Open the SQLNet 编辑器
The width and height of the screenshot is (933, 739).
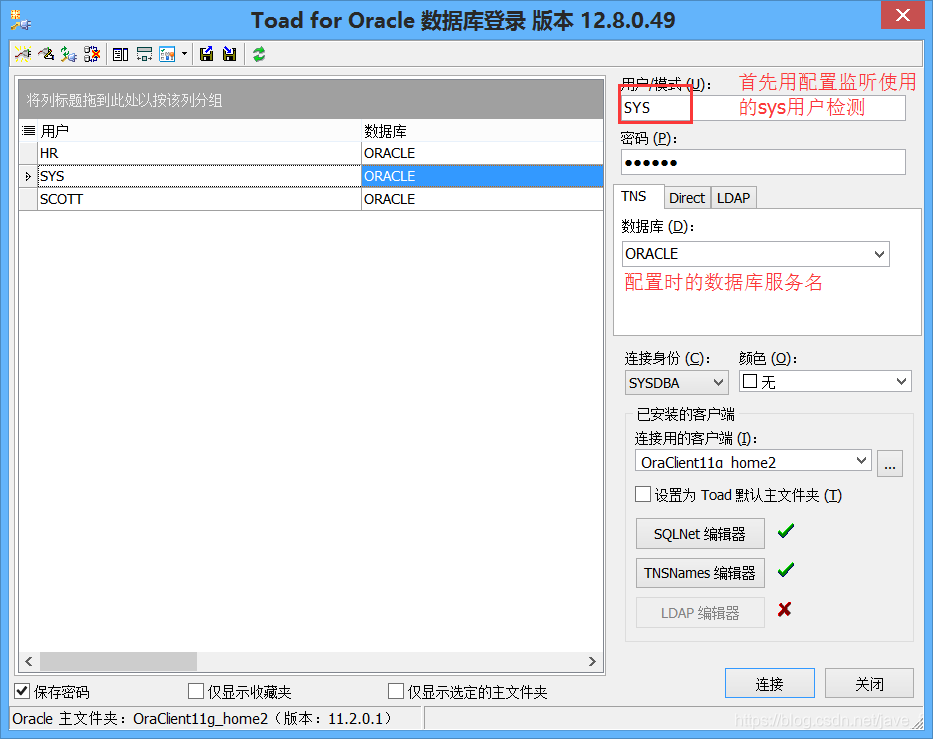[700, 534]
